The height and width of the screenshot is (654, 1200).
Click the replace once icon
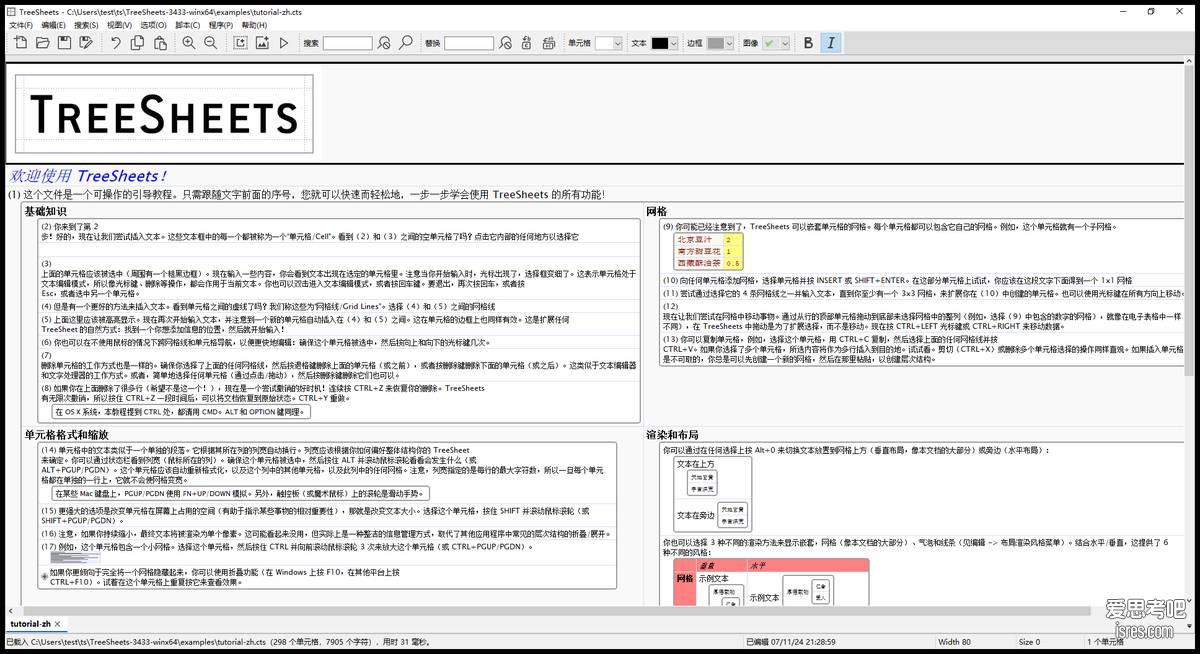tap(527, 43)
